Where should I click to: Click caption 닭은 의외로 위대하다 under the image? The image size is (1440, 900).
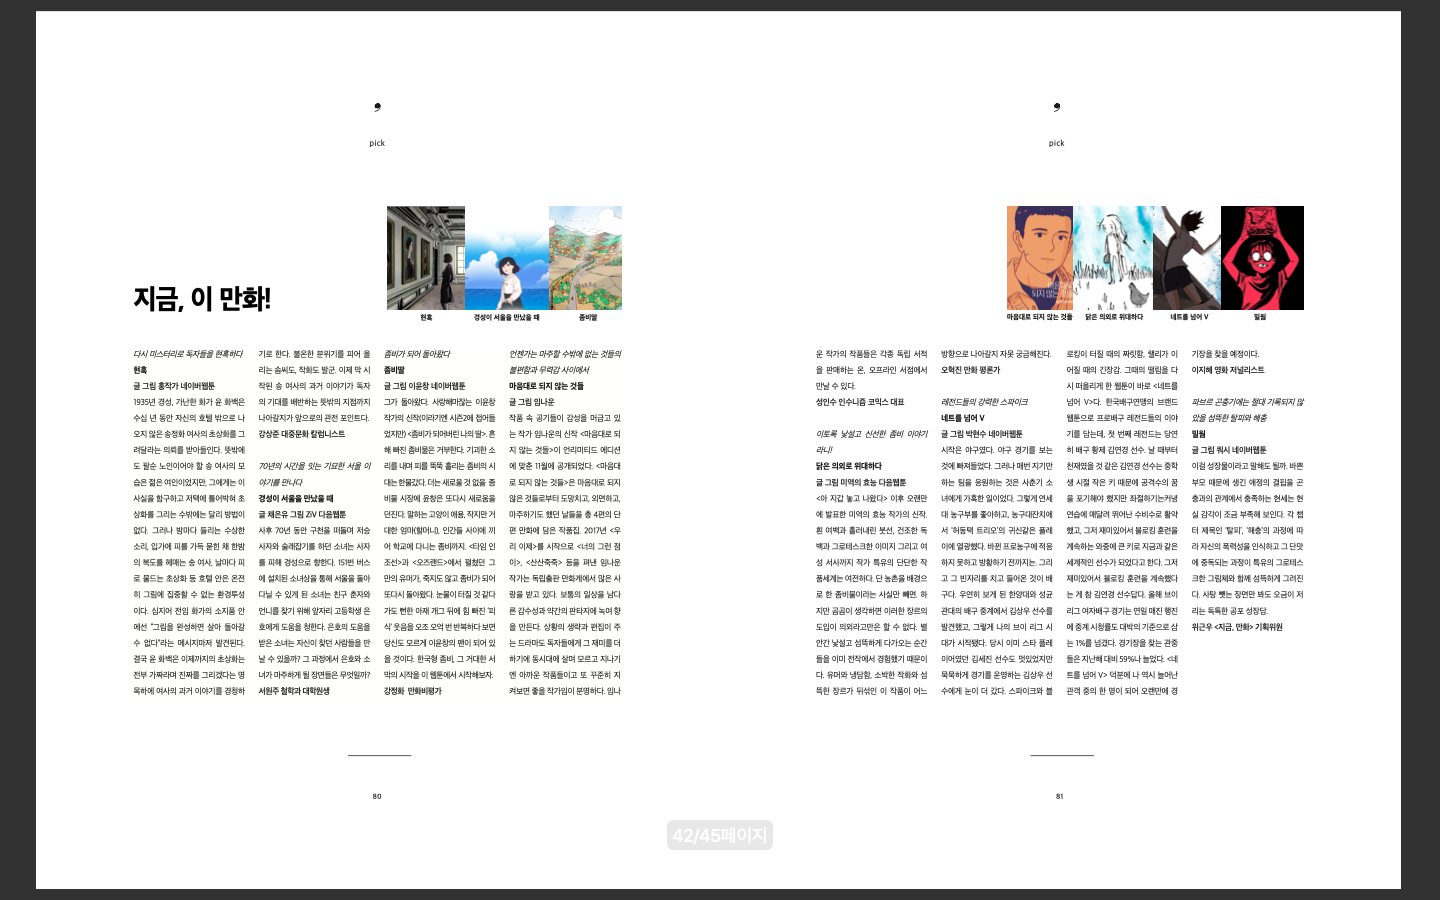tap(1114, 317)
